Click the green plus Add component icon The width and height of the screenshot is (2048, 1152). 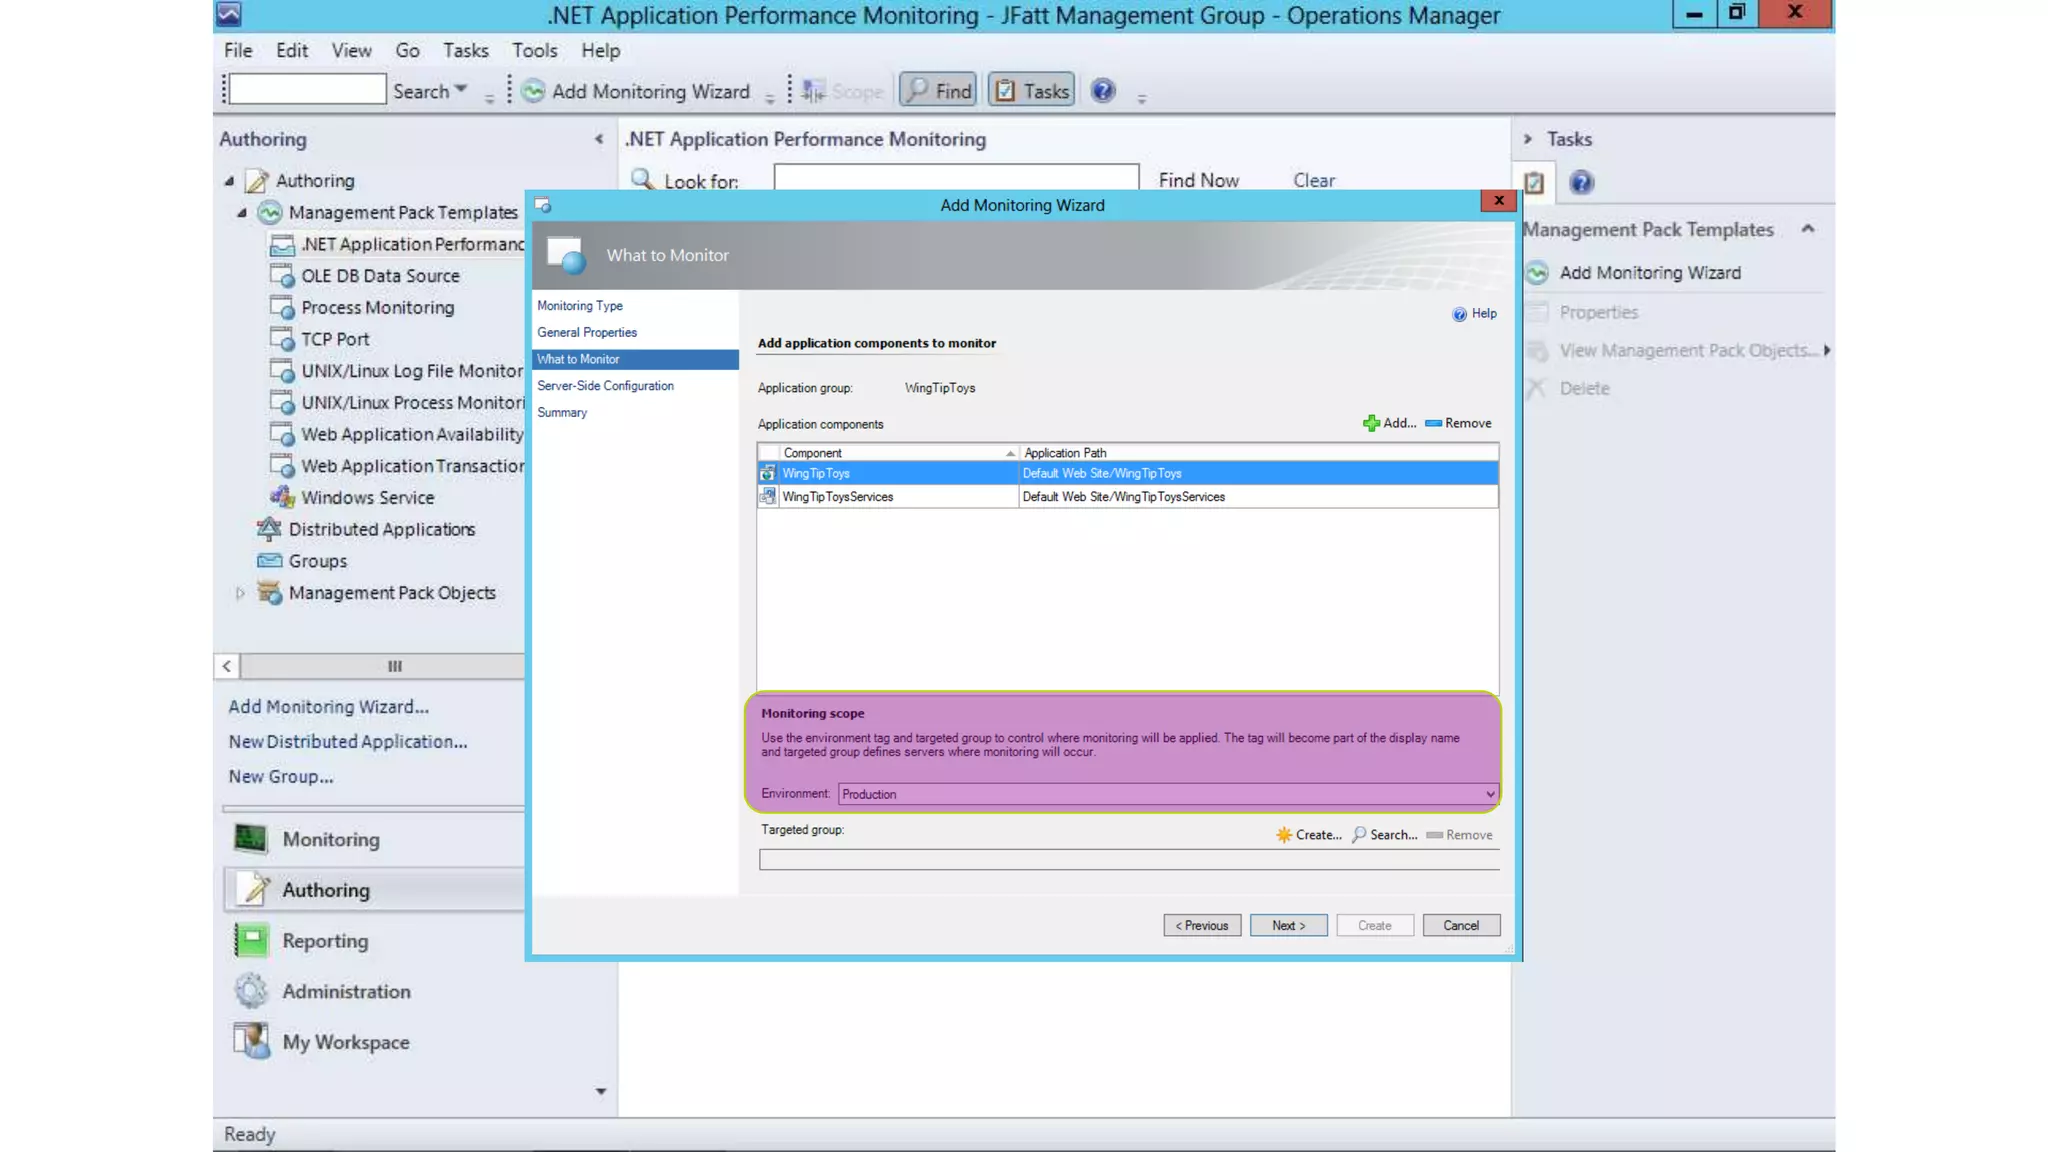coord(1371,424)
